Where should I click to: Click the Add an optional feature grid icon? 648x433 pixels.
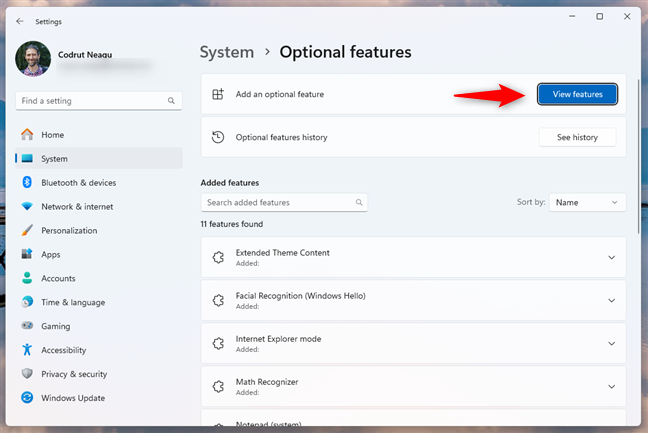point(218,94)
